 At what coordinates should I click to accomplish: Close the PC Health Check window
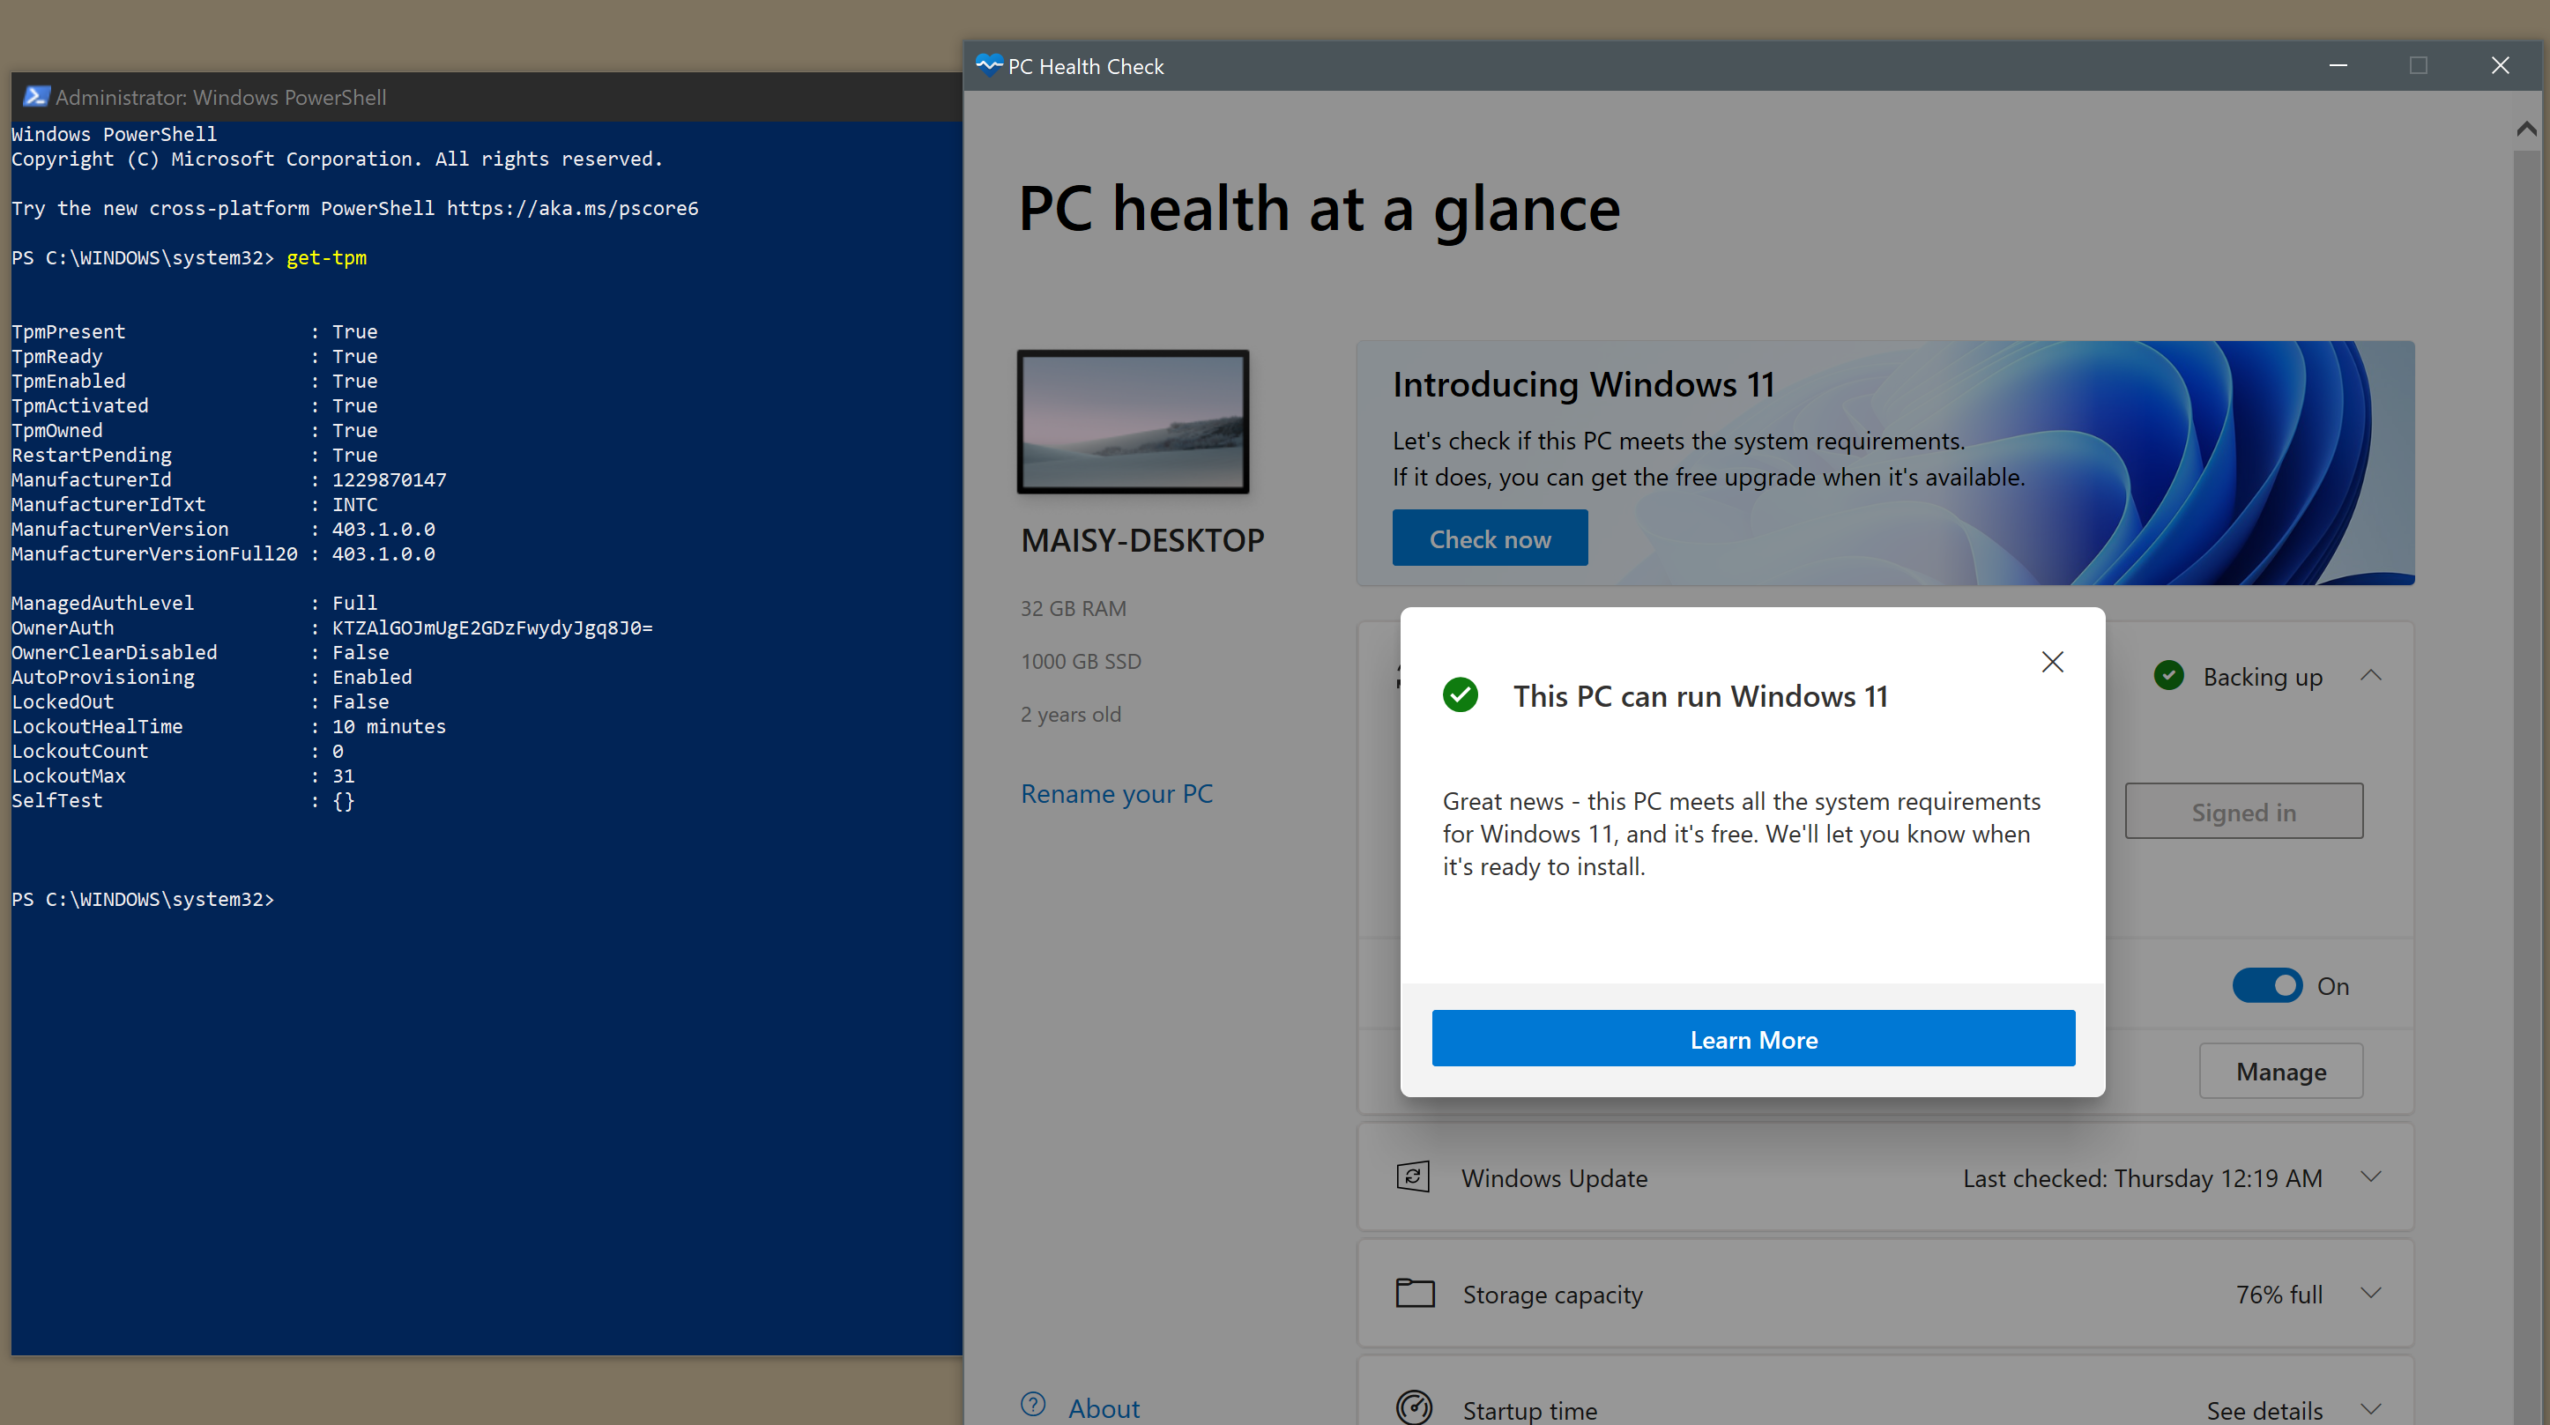2500,65
